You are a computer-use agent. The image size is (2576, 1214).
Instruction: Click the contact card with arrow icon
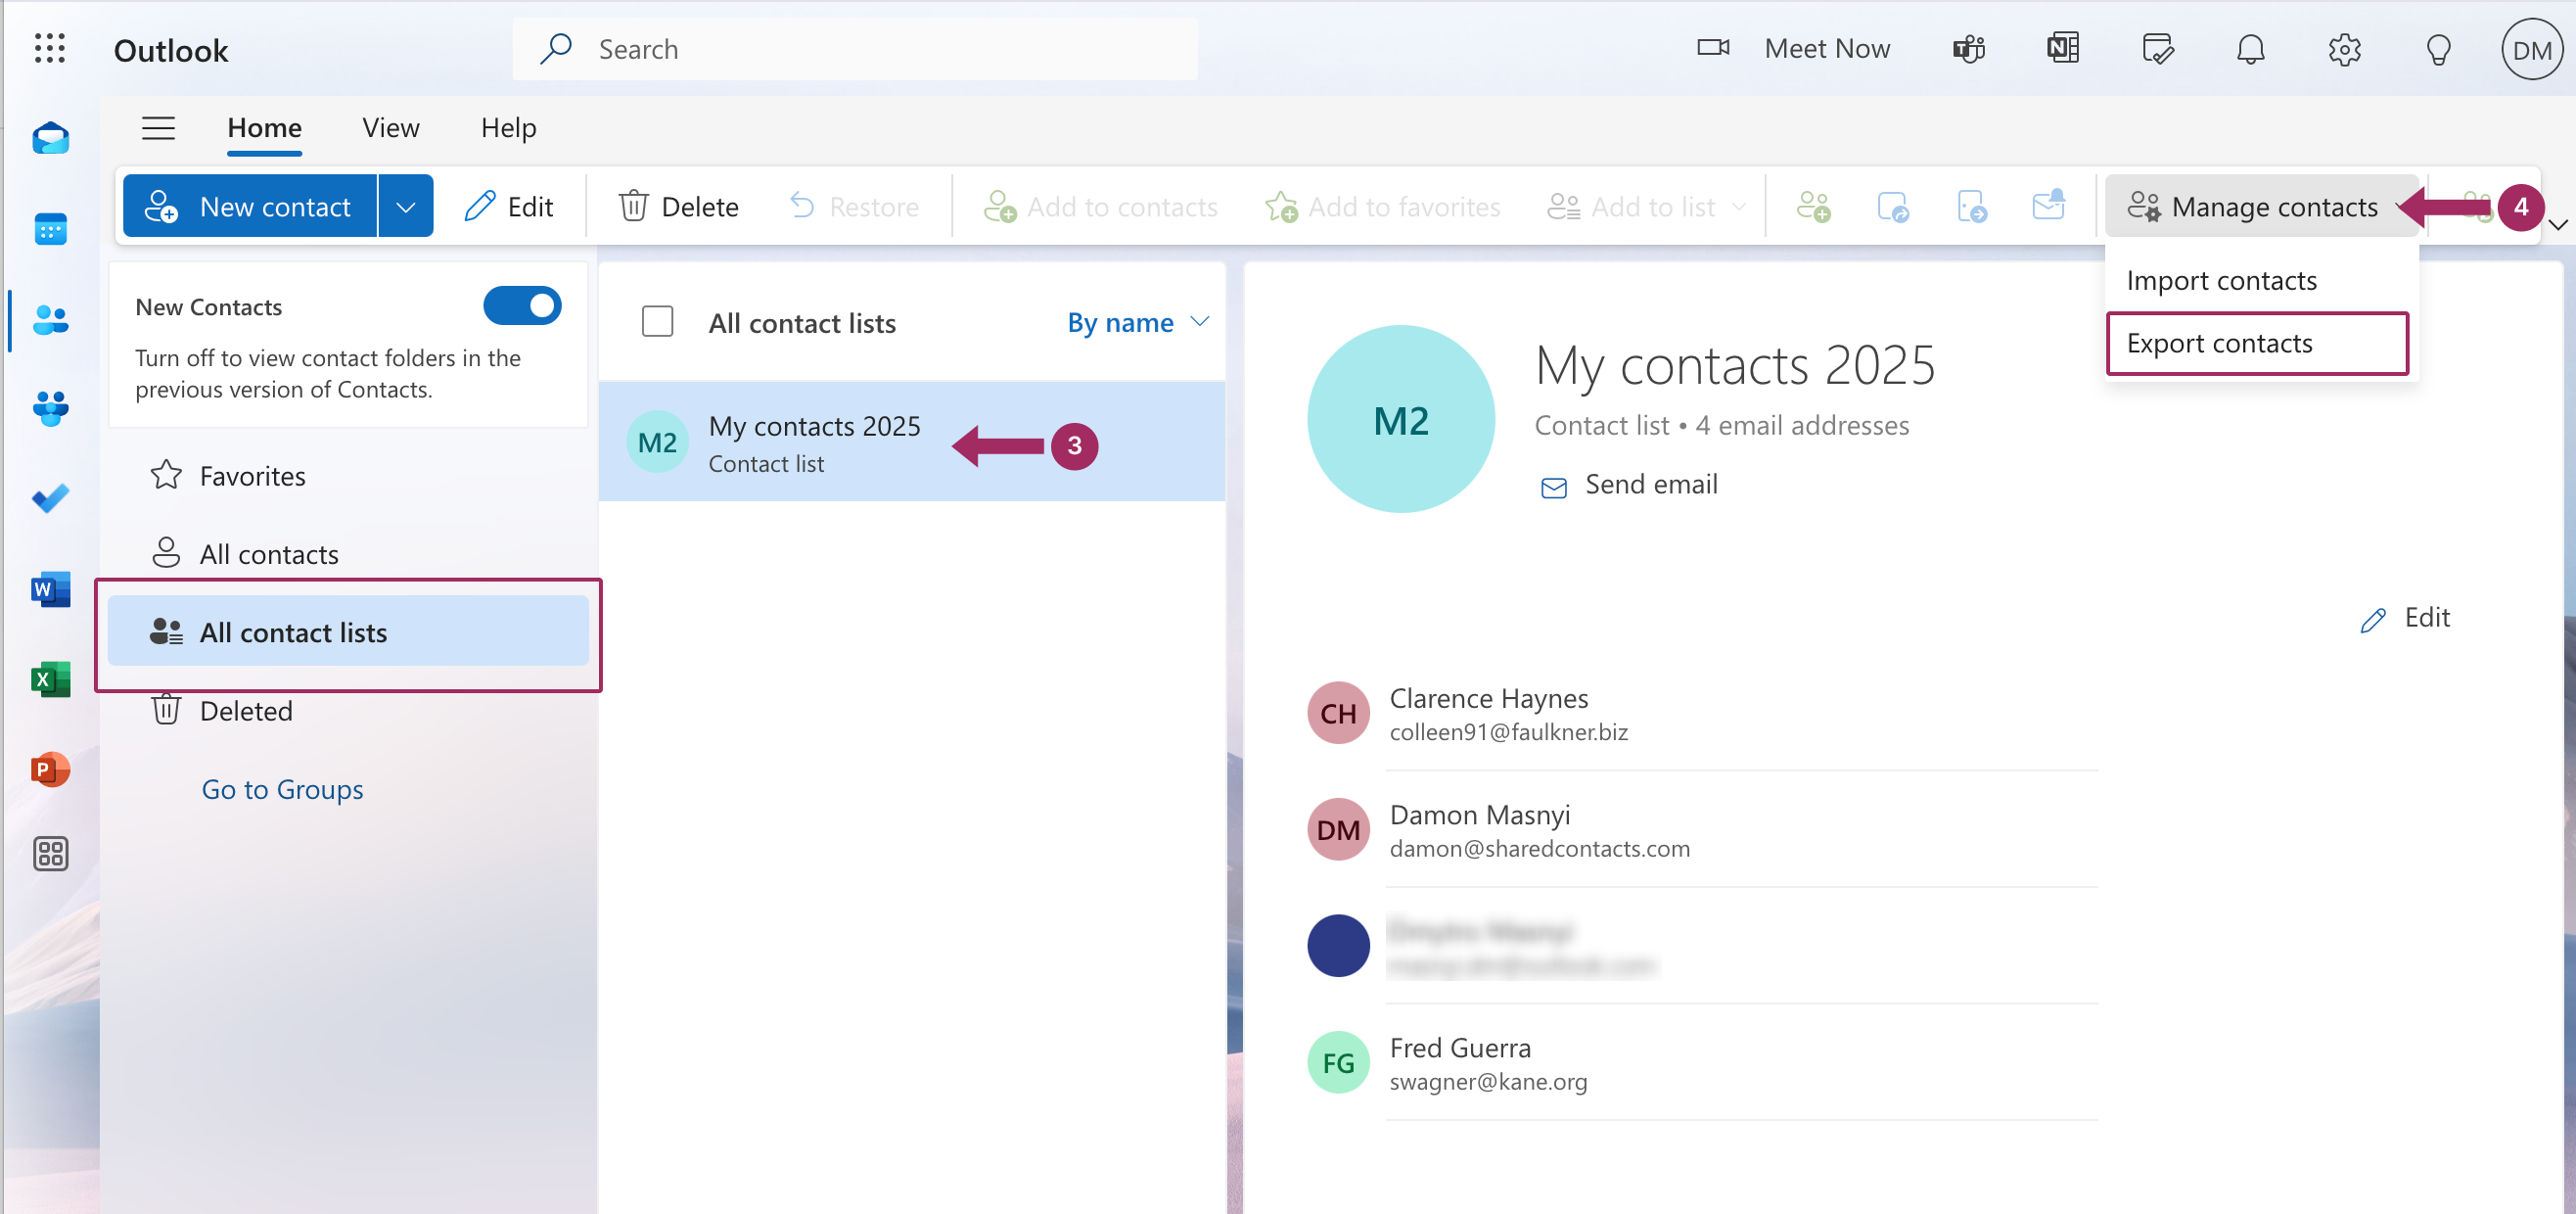1971,206
